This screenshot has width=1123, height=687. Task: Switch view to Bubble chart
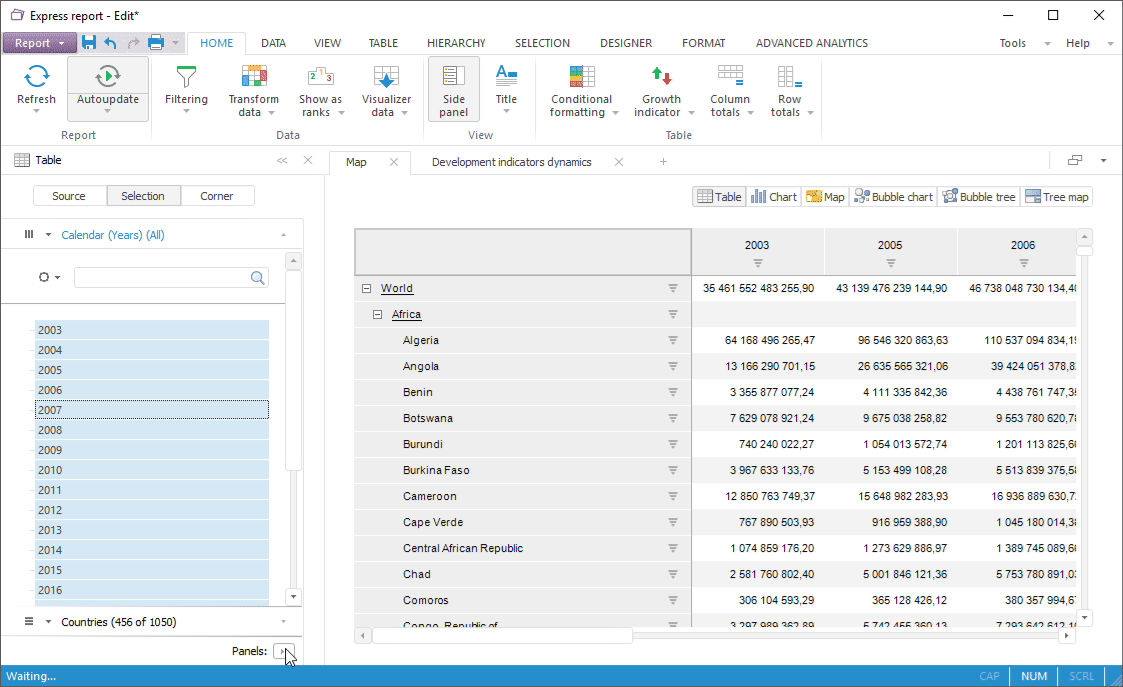[893, 197]
